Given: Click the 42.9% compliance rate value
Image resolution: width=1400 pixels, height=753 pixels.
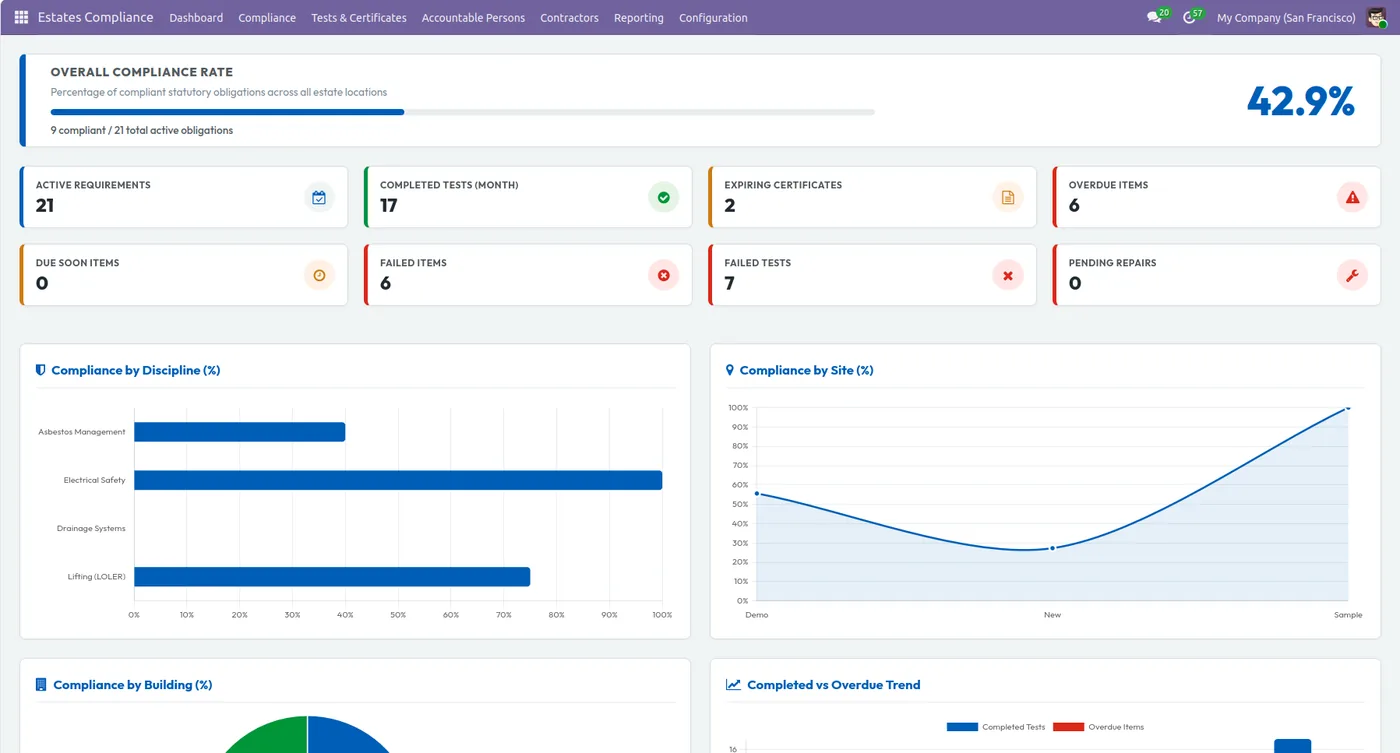Looking at the screenshot, I should pos(1301,101).
